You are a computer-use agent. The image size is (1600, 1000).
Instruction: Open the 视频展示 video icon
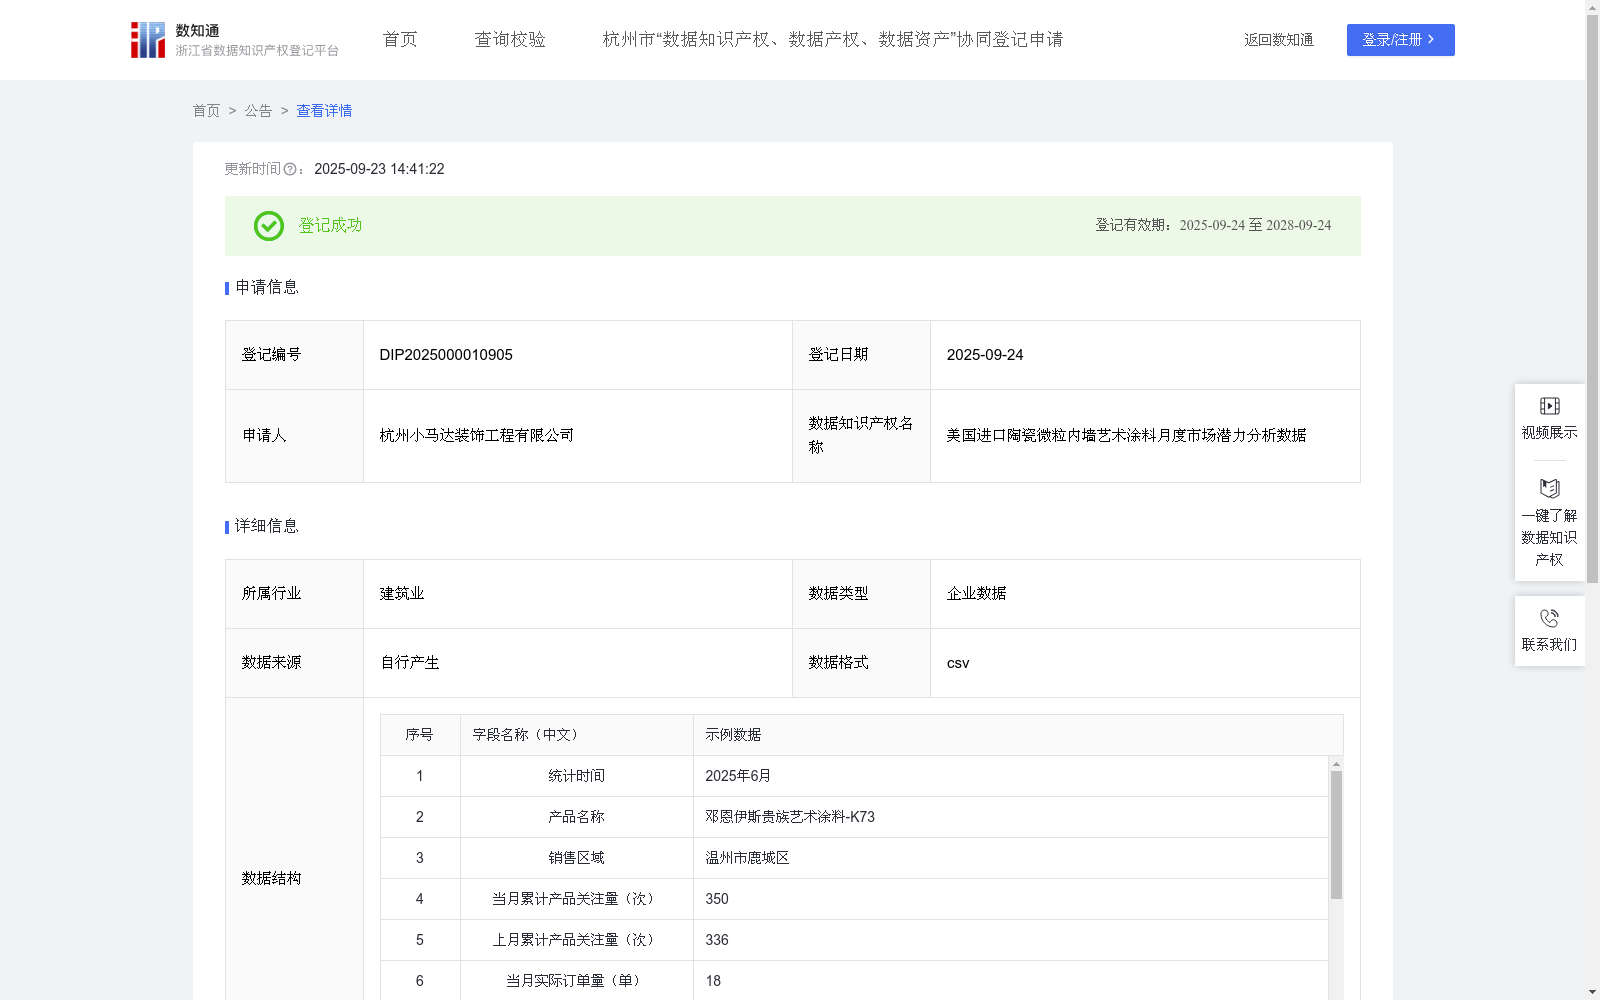tap(1549, 406)
